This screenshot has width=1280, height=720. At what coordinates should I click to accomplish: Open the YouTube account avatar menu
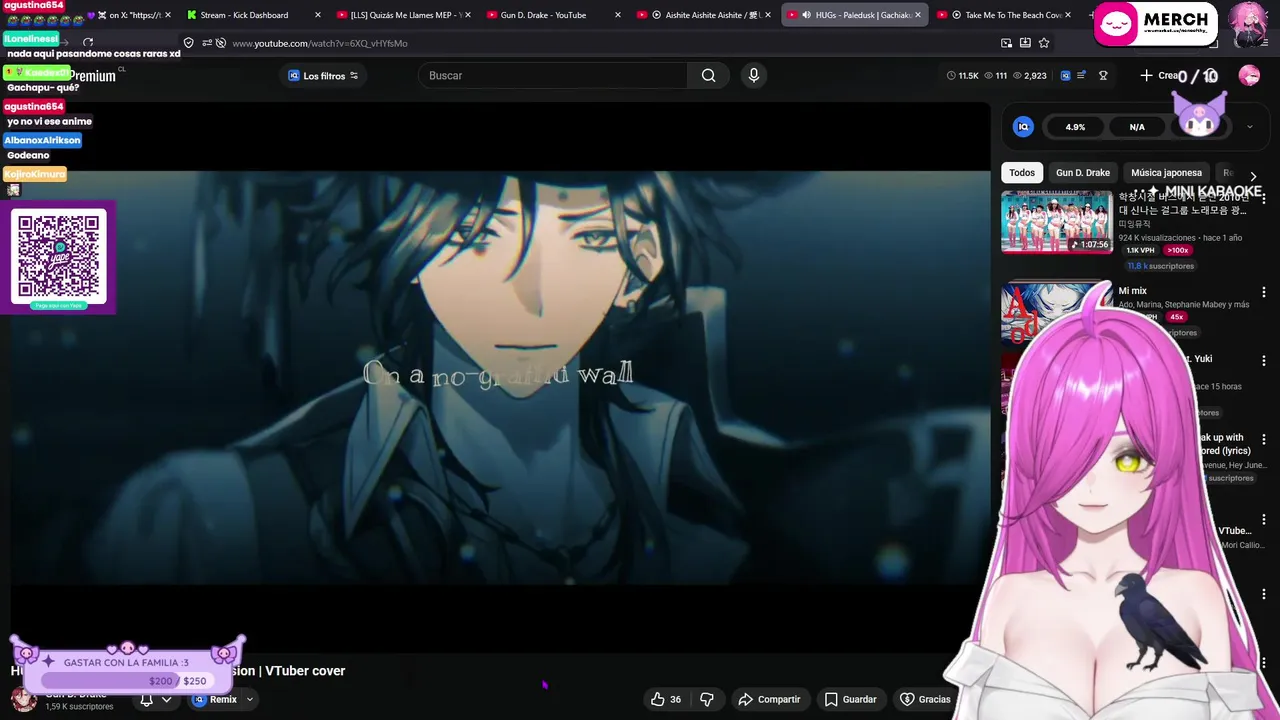(1249, 75)
